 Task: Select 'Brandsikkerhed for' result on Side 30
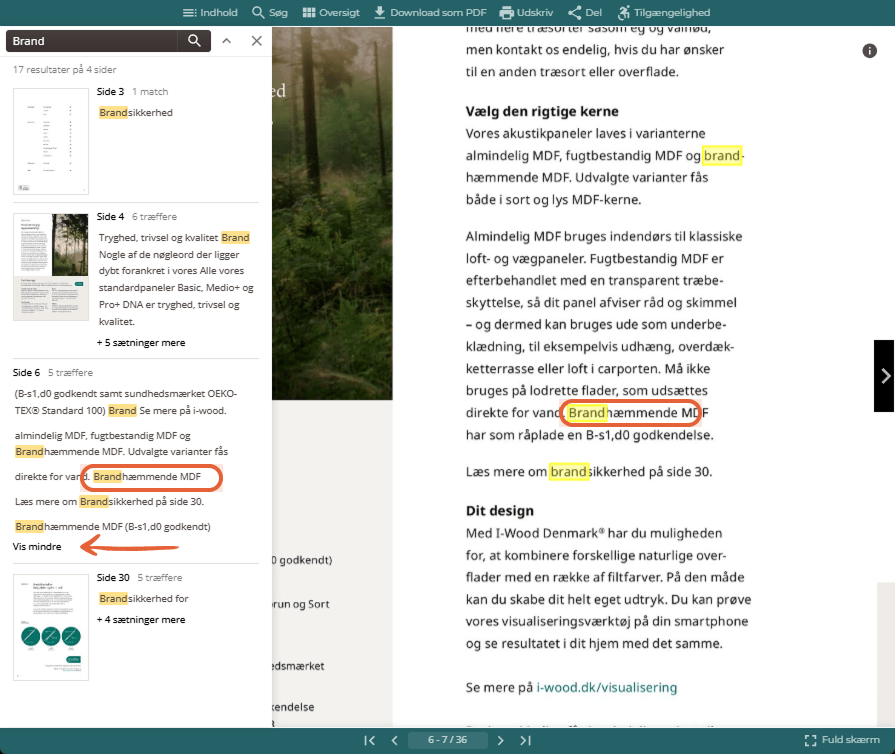coord(143,598)
